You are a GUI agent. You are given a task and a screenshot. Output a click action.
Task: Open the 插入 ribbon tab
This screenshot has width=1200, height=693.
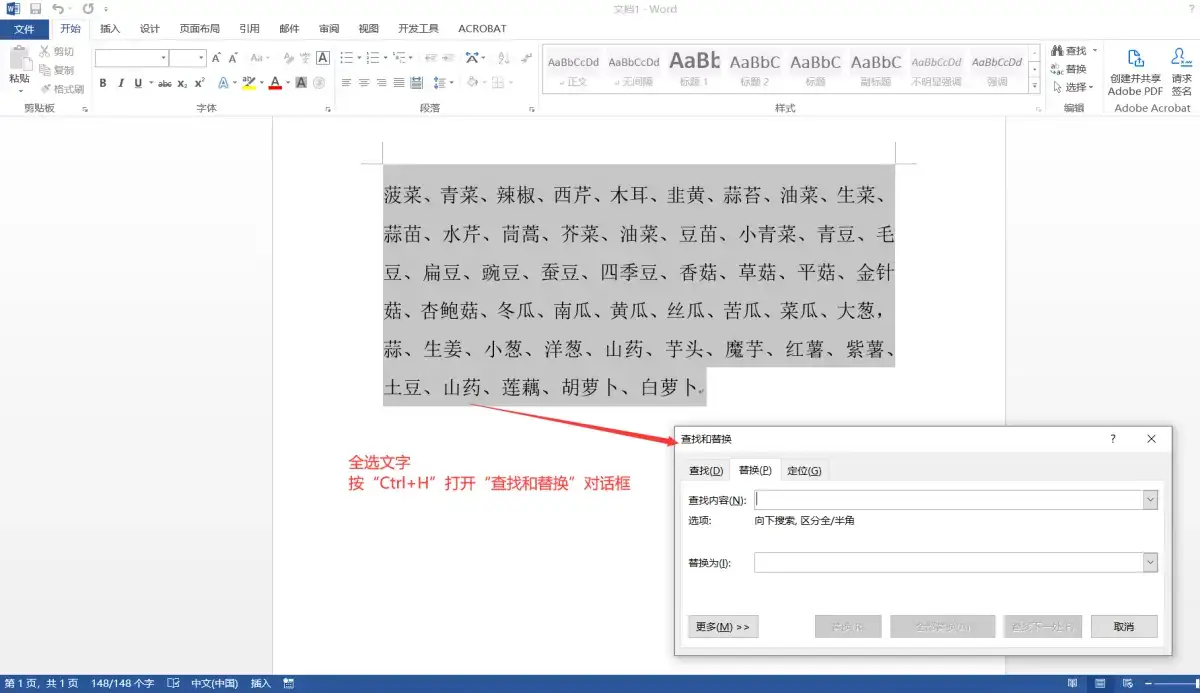pyautogui.click(x=110, y=28)
